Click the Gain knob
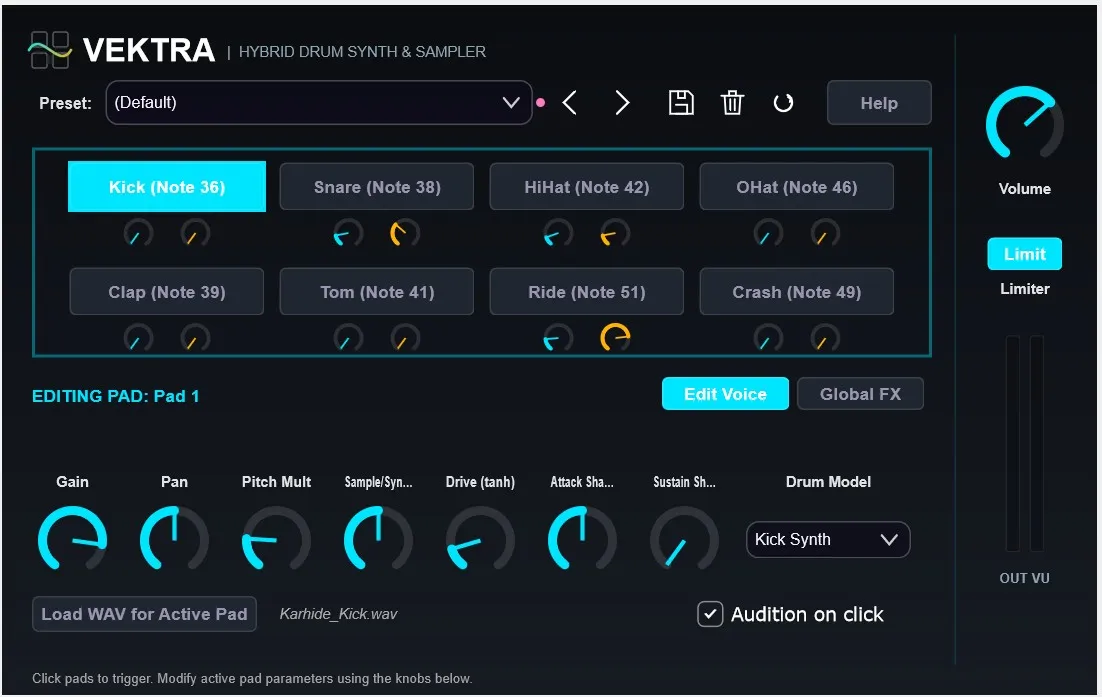This screenshot has width=1102, height=697. [x=72, y=540]
